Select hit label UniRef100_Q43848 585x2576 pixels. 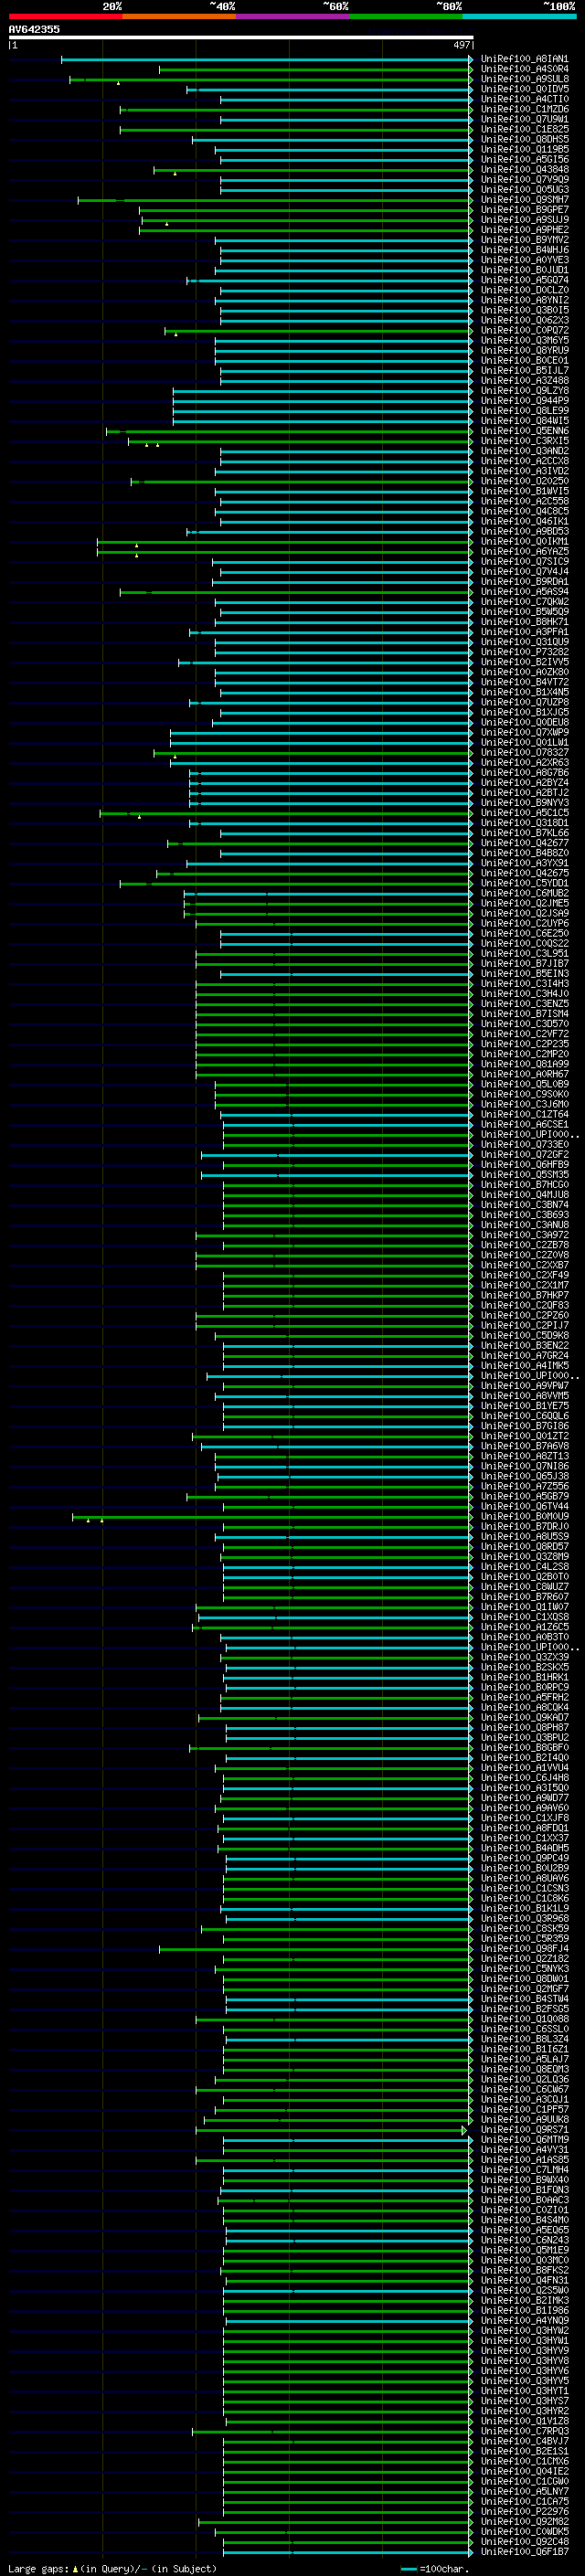(x=524, y=170)
